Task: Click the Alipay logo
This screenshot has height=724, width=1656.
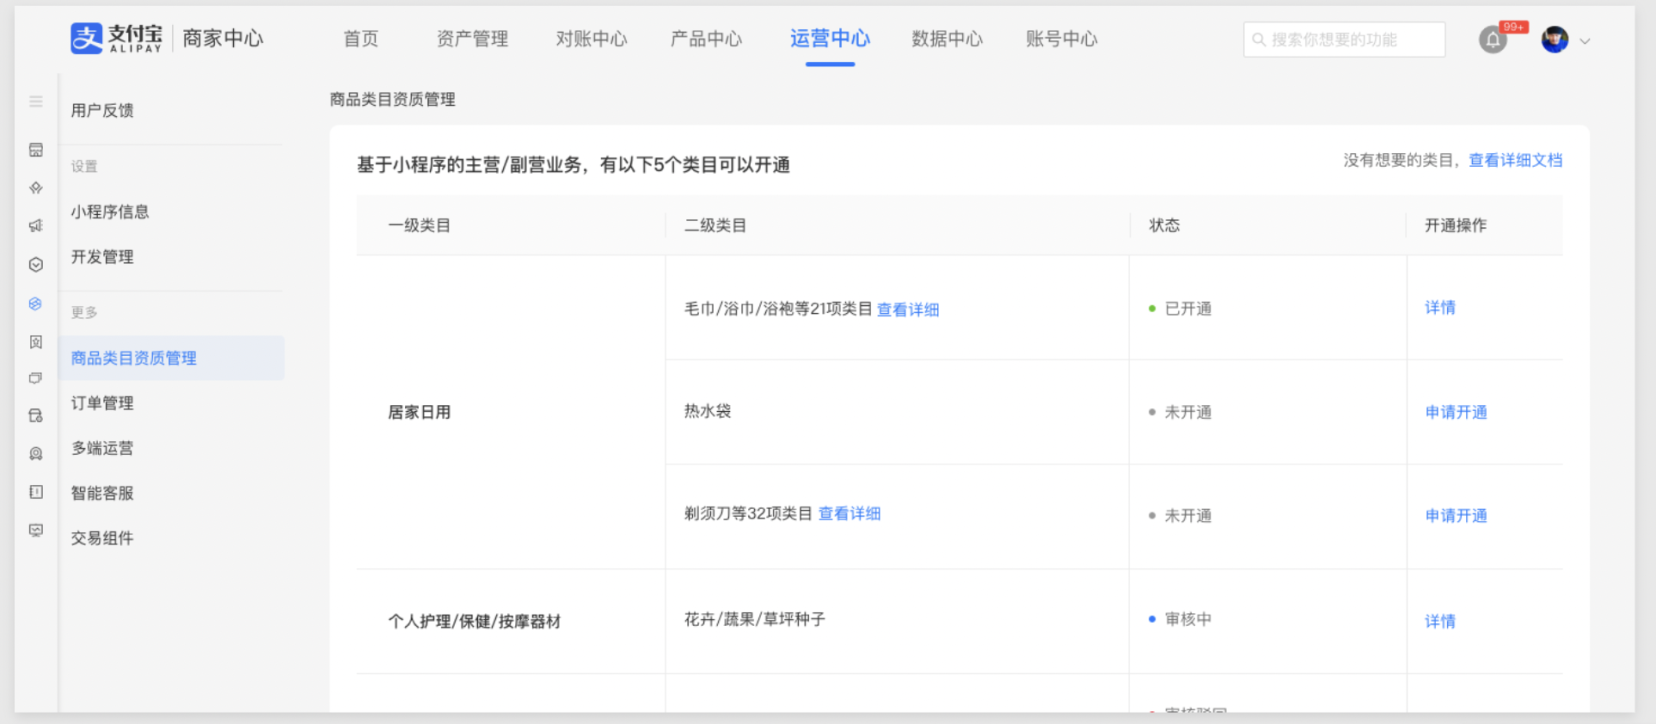Action: pyautogui.click(x=116, y=39)
